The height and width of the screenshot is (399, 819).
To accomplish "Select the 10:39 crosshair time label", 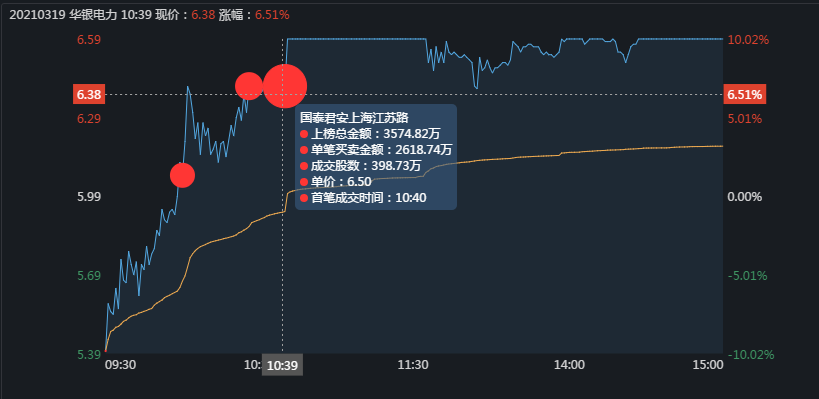I will [282, 366].
